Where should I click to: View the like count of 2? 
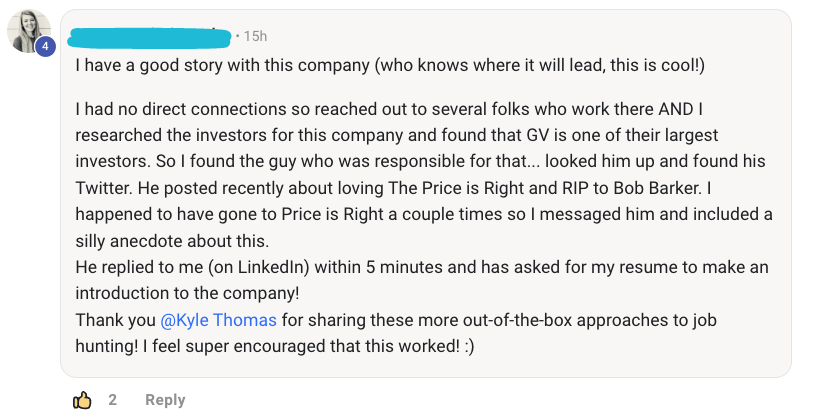113,400
